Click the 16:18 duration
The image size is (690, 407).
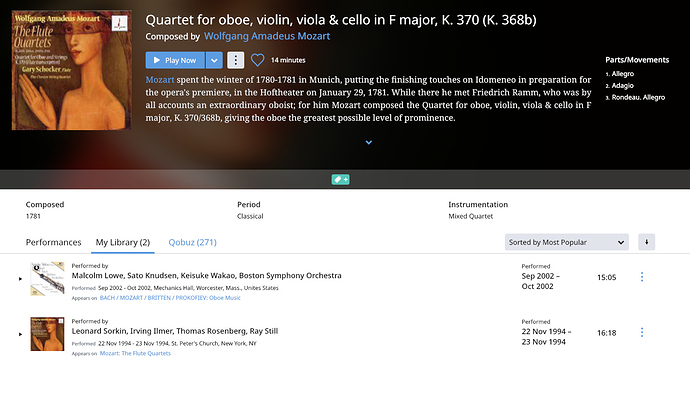pos(606,333)
